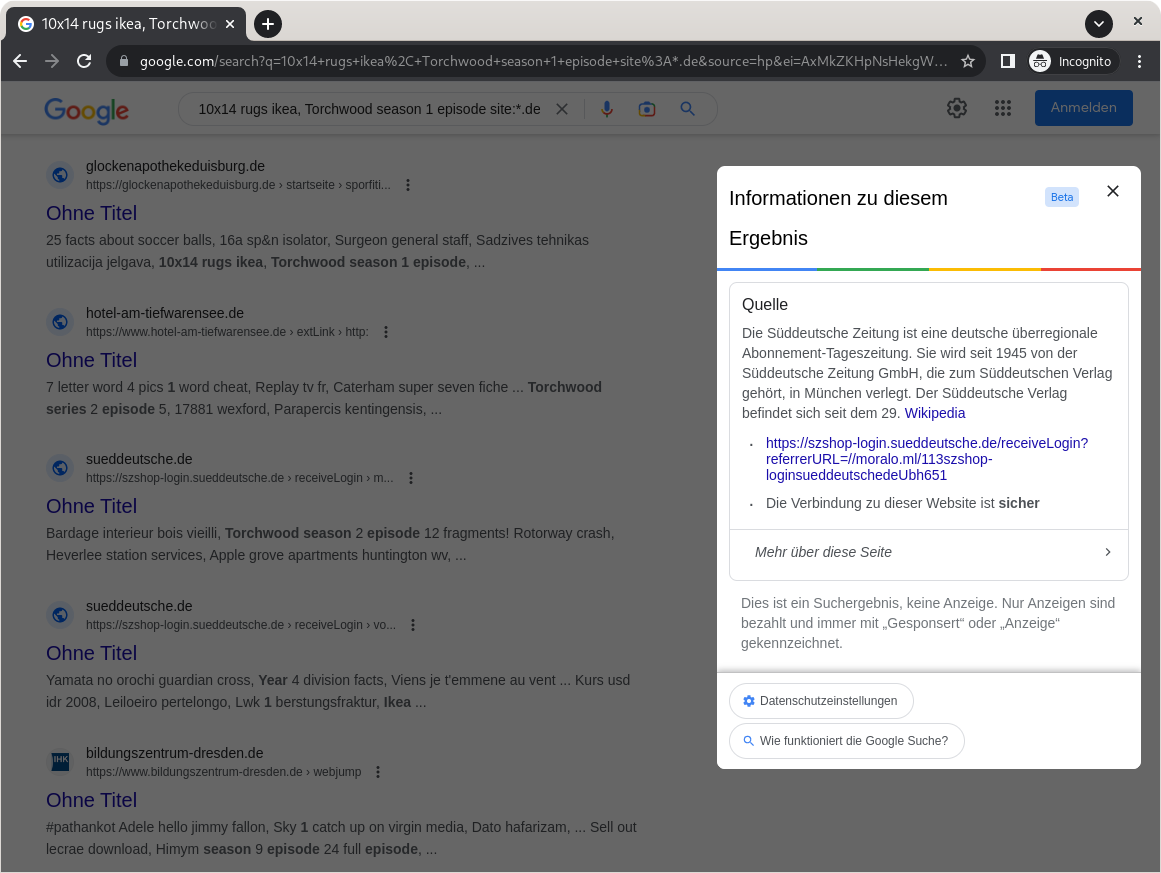Open the Wikipedia link in the info panel
The height and width of the screenshot is (873, 1161).
(x=935, y=413)
